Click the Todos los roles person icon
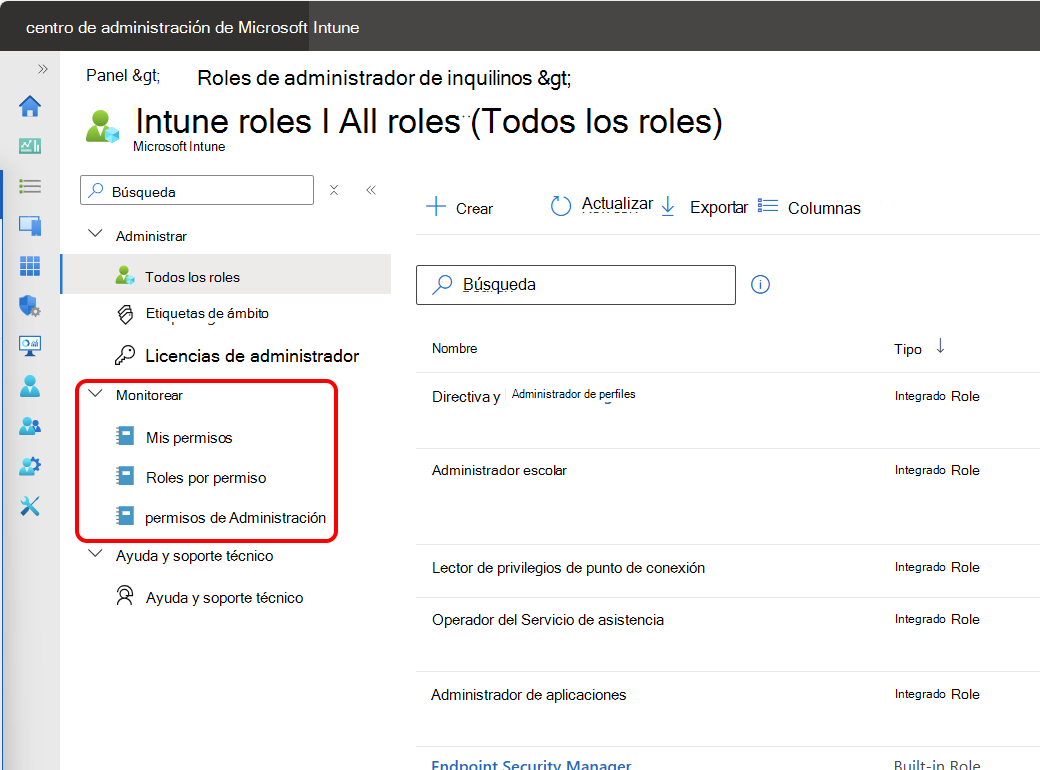Viewport: 1040px width, 770px height. tap(125, 275)
